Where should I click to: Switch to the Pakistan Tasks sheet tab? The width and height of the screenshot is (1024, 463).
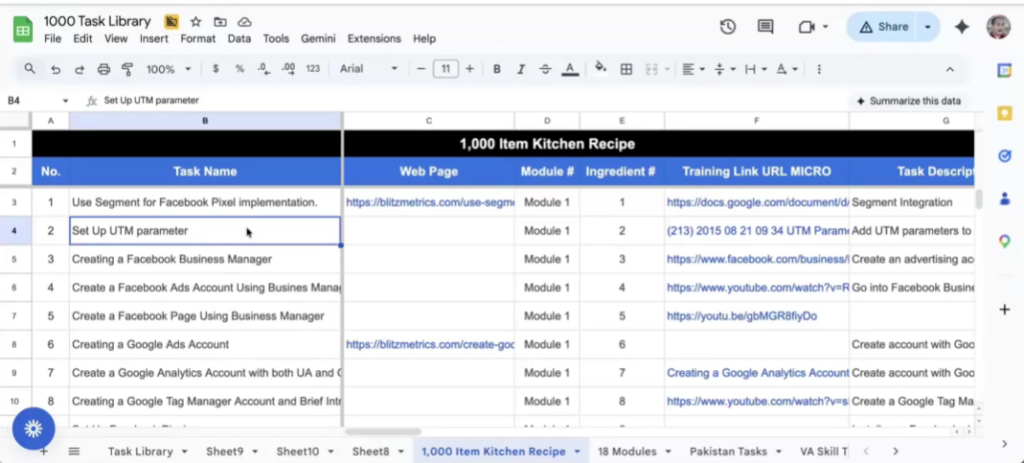(x=728, y=451)
